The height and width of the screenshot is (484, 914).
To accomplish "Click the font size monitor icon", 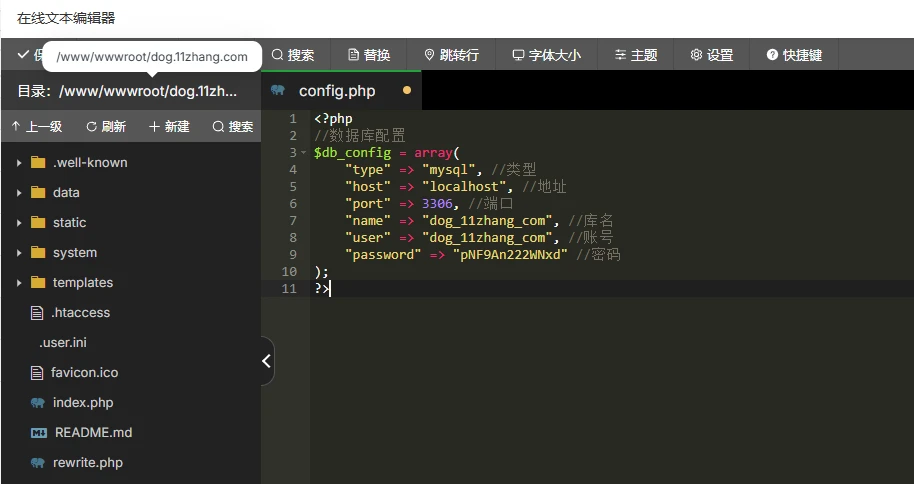I will click(518, 55).
